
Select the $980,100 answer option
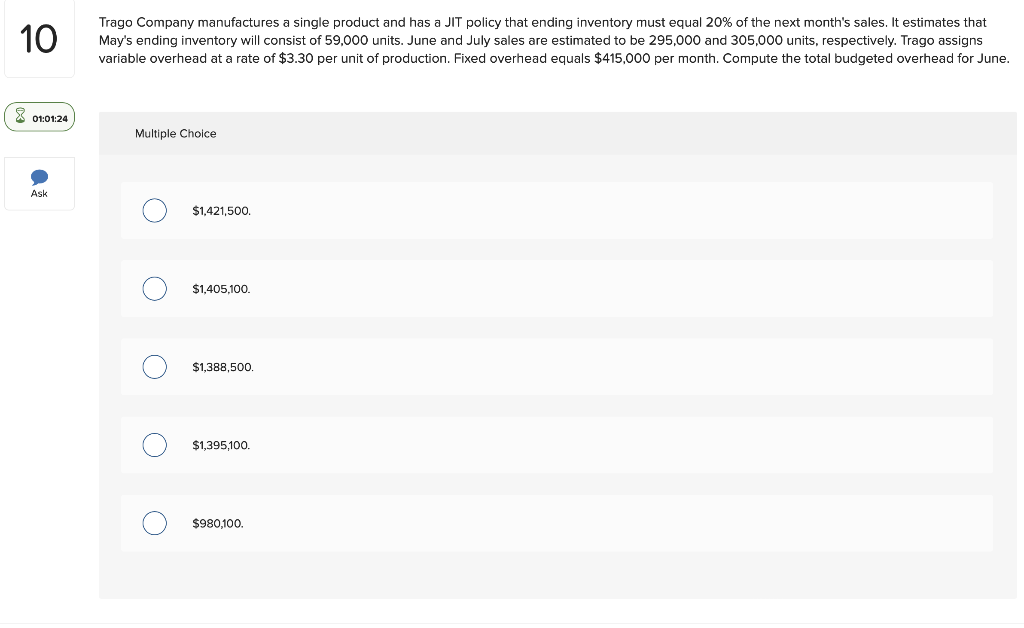click(x=154, y=523)
